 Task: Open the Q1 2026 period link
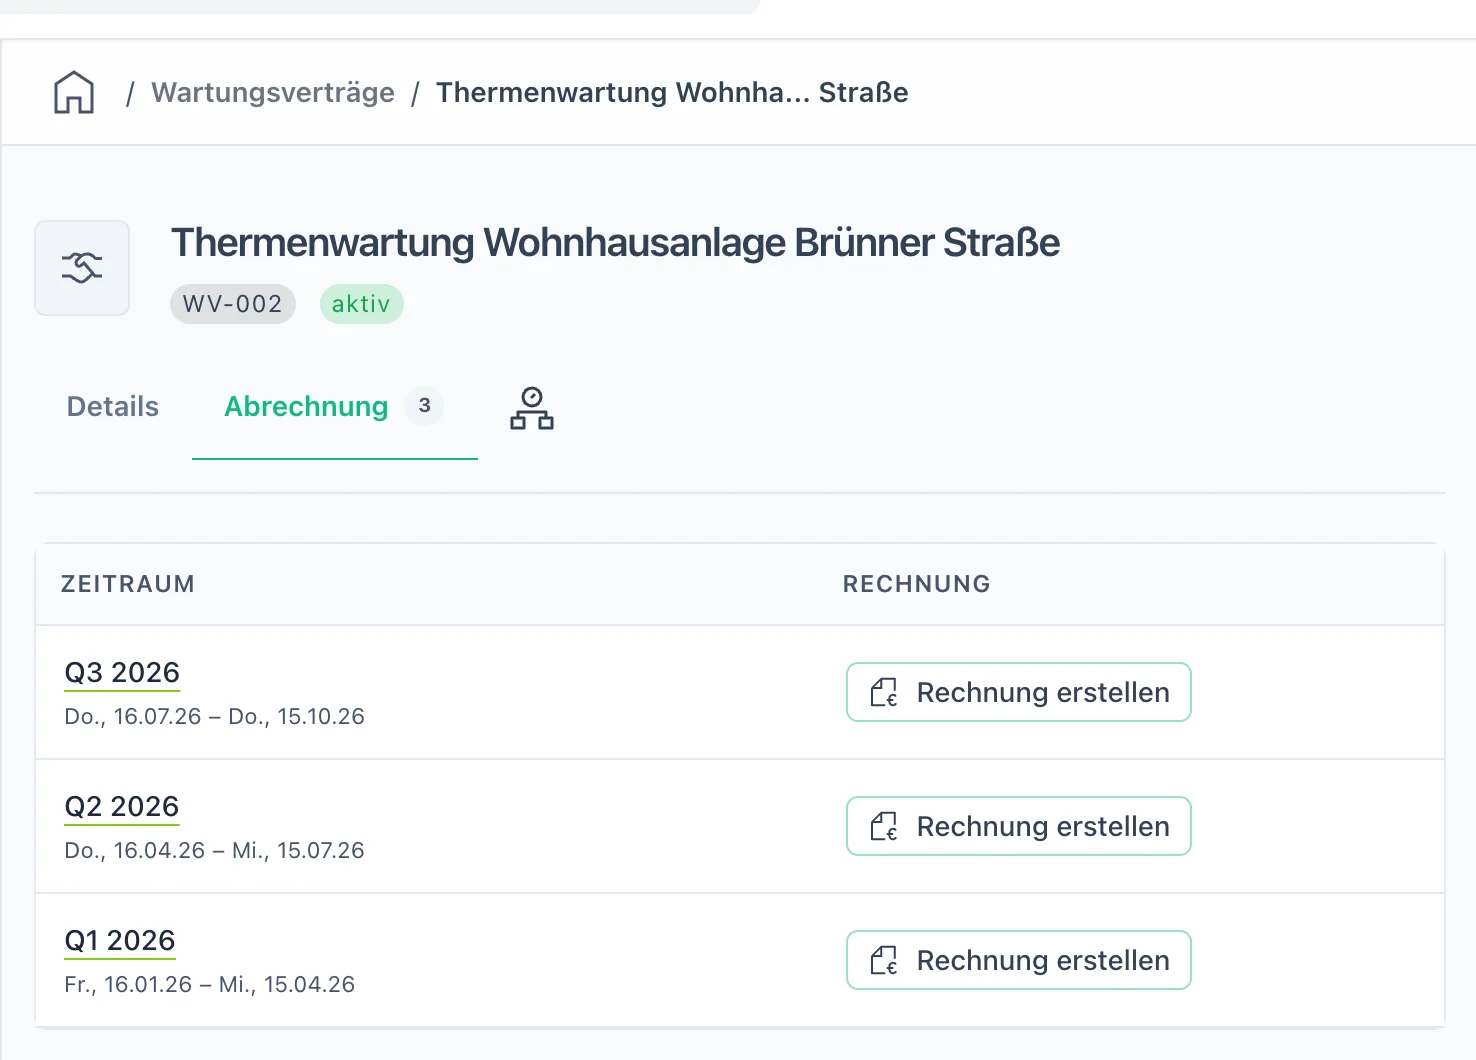point(120,941)
